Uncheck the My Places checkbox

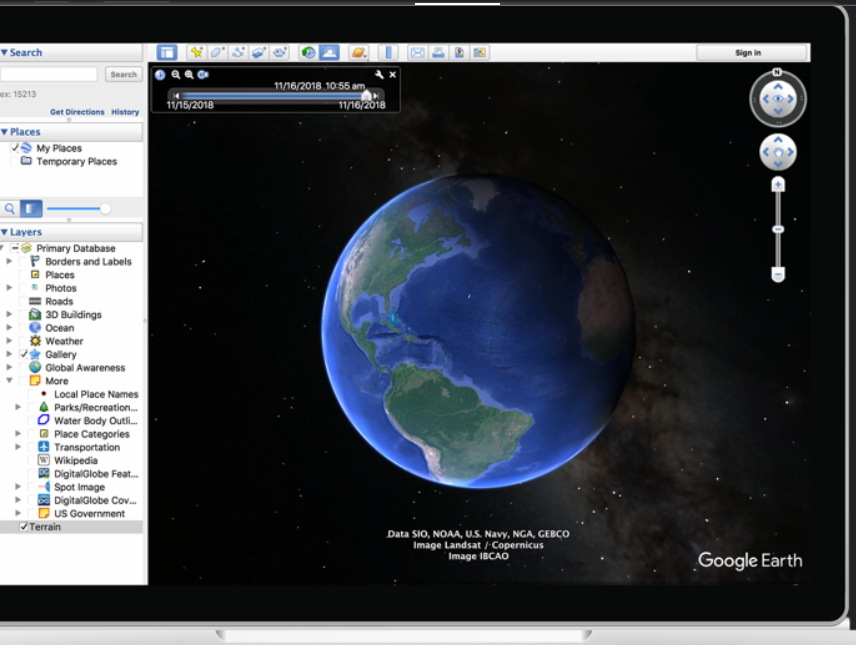tap(15, 148)
